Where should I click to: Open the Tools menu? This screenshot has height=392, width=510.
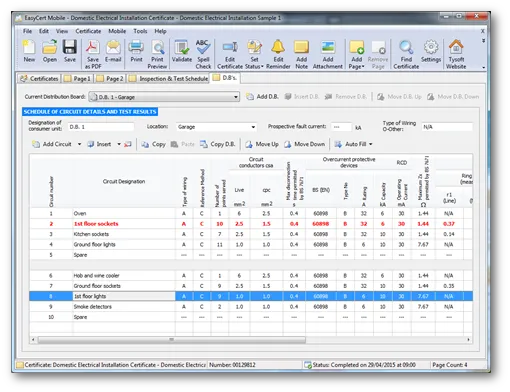pyautogui.click(x=140, y=31)
